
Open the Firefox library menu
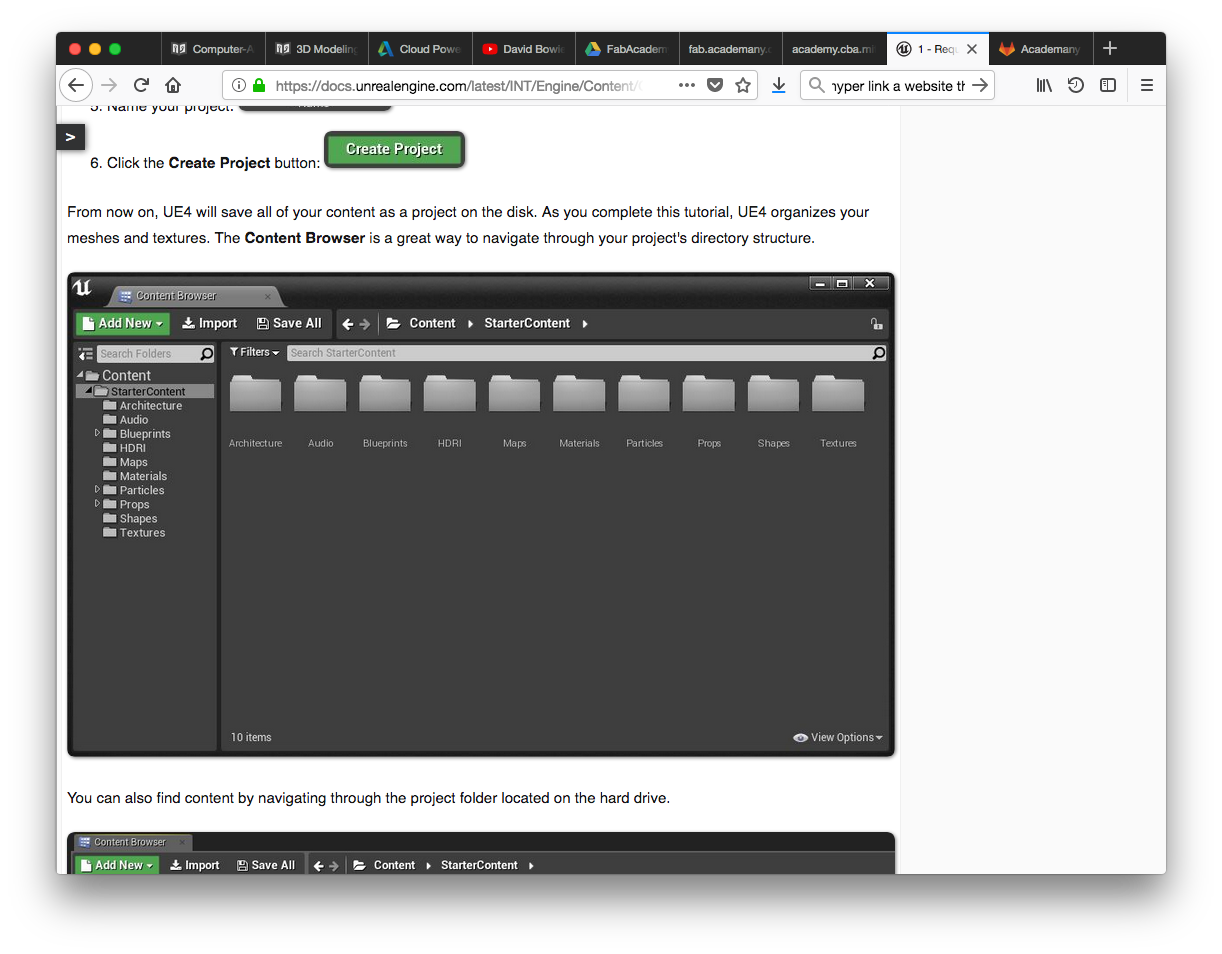1044,86
